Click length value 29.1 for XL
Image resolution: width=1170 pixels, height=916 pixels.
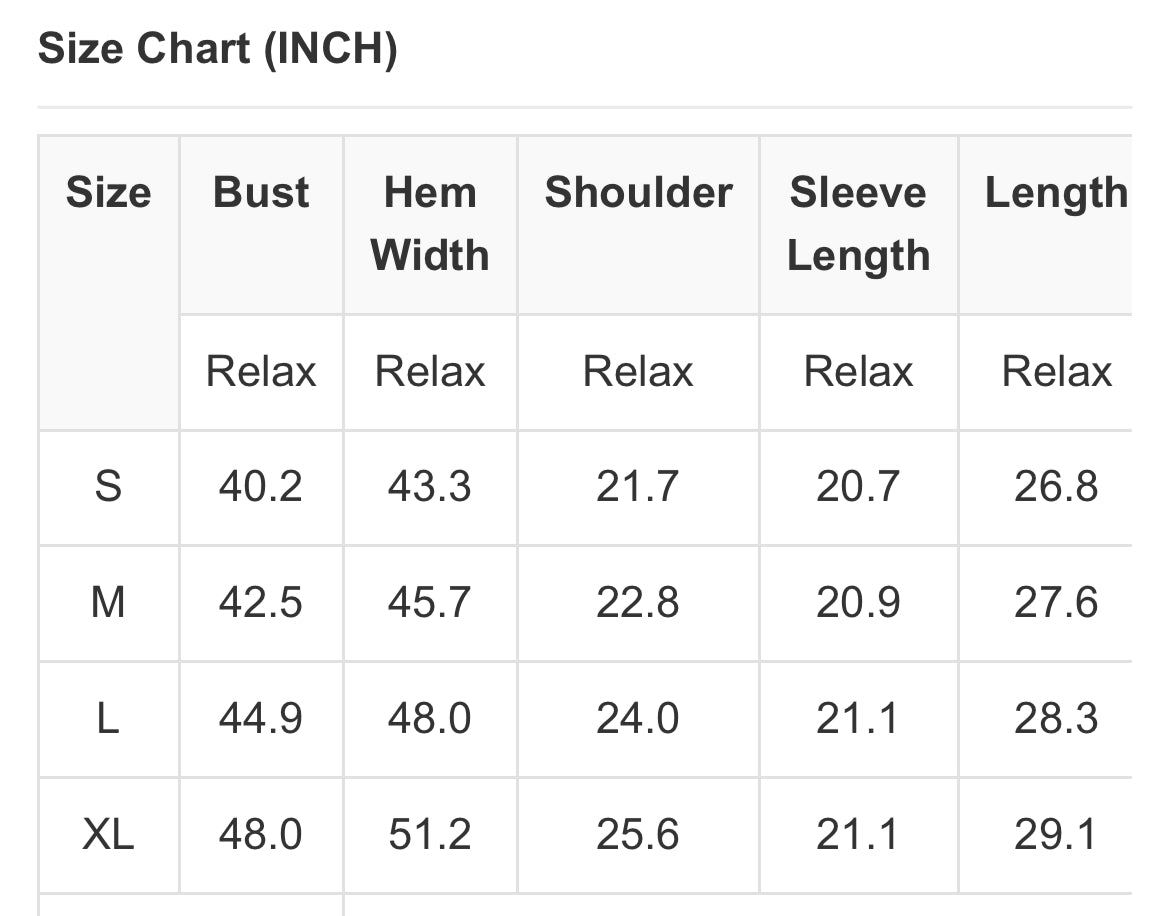click(x=1055, y=834)
